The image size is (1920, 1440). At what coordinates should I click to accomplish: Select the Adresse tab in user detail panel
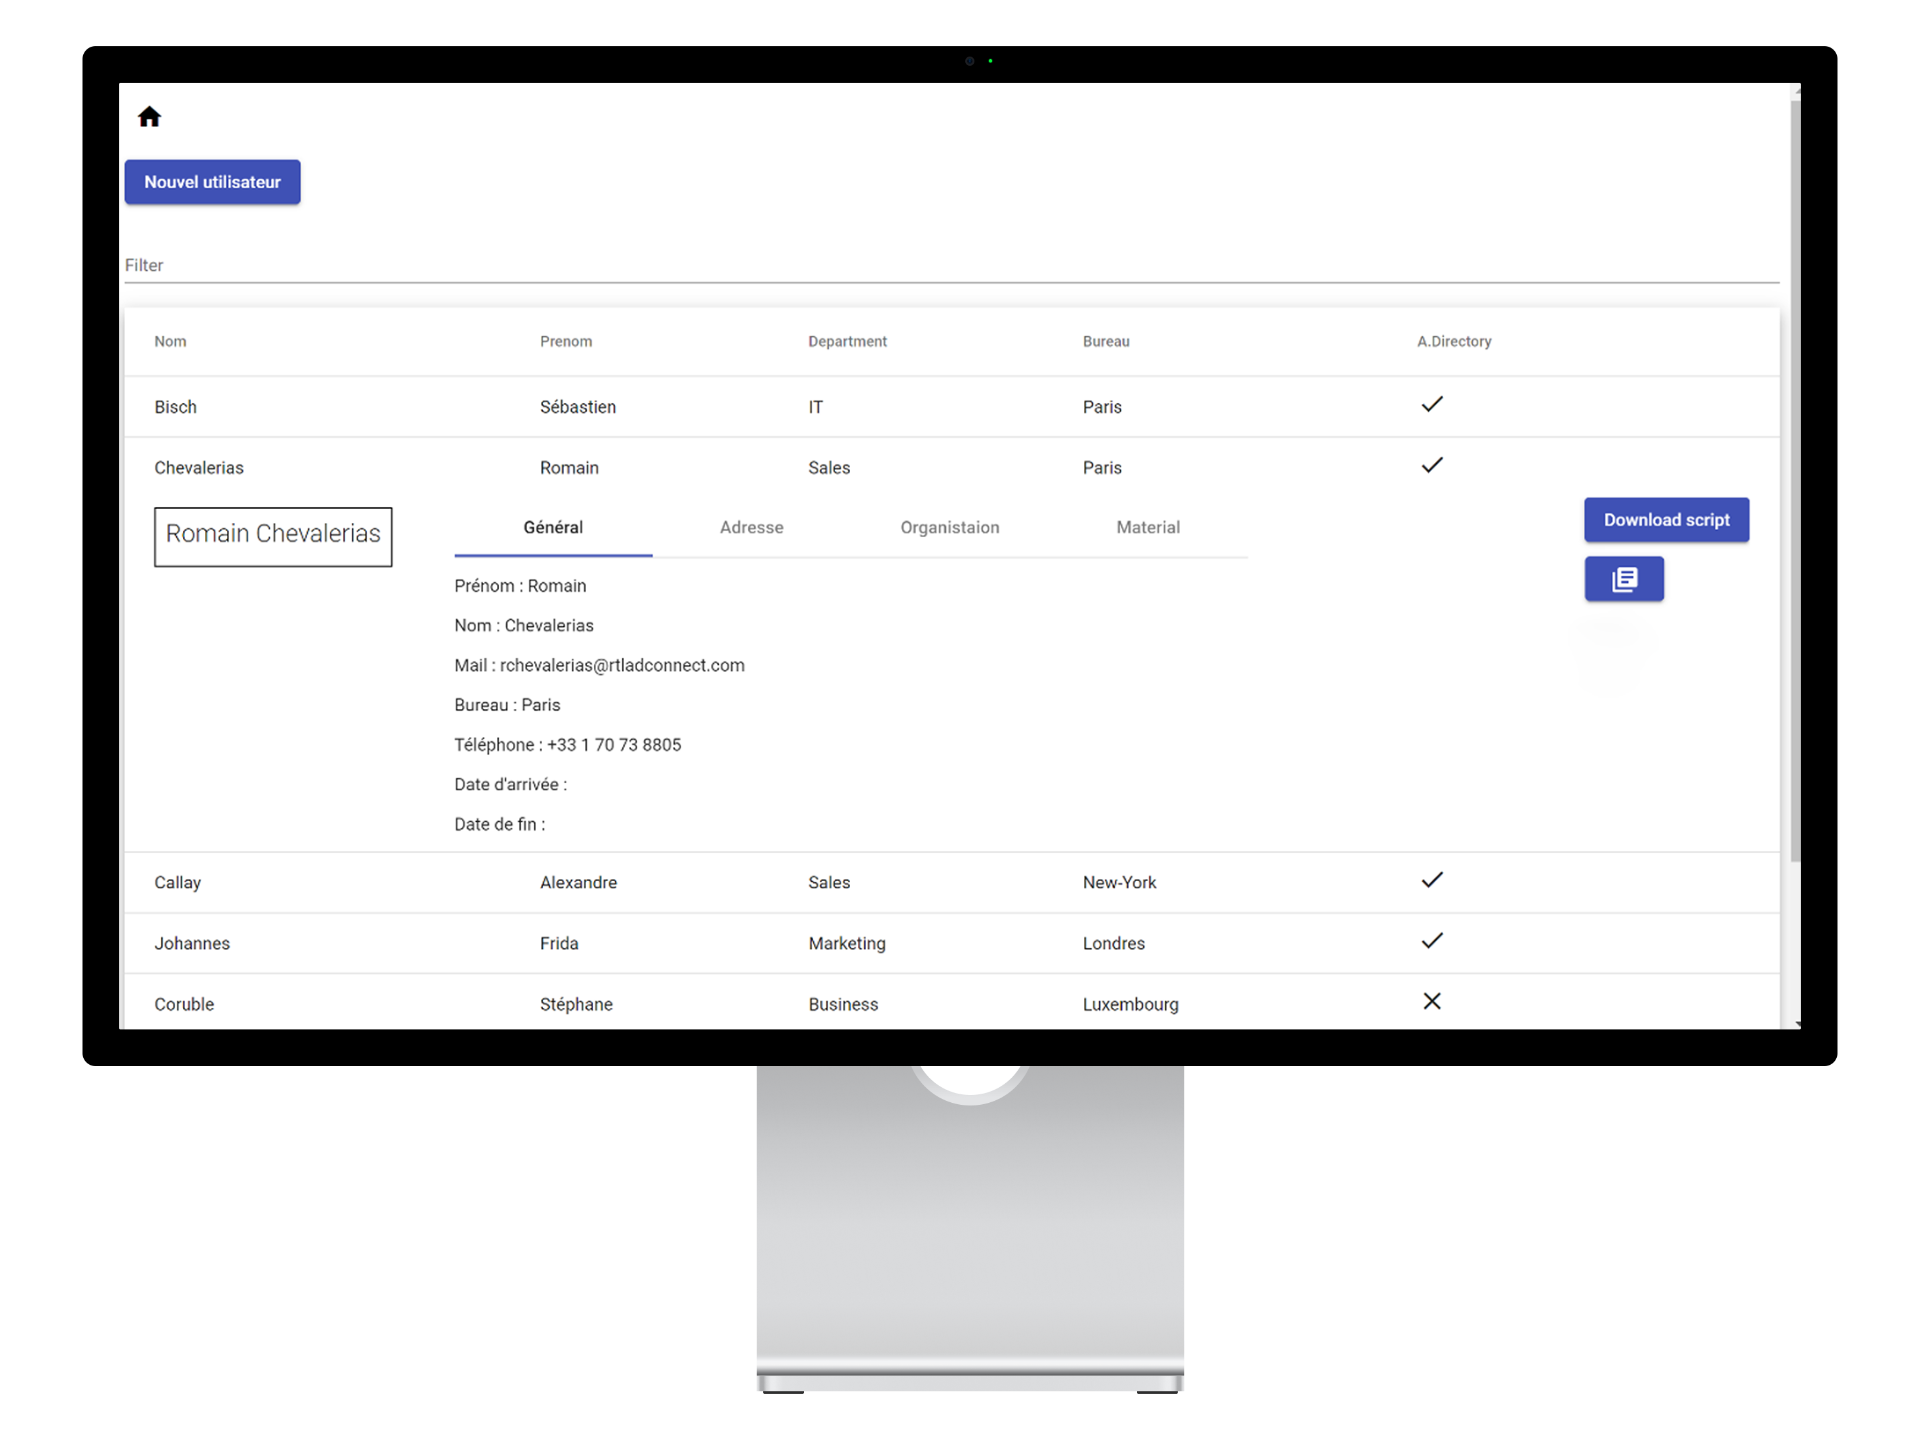pos(751,526)
